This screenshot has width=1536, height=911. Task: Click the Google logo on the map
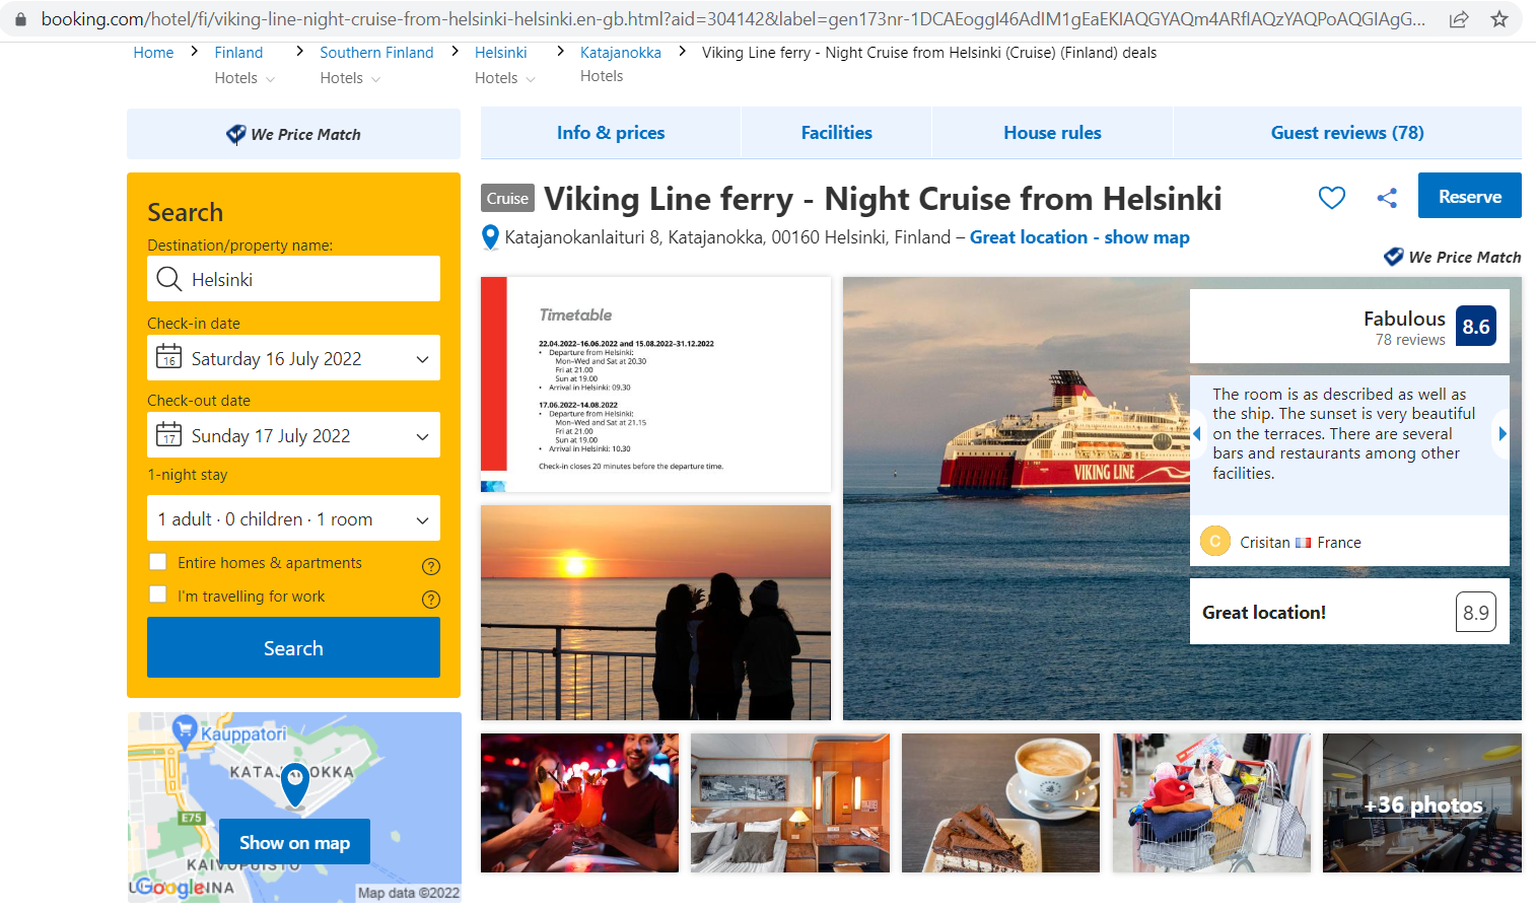170,886
